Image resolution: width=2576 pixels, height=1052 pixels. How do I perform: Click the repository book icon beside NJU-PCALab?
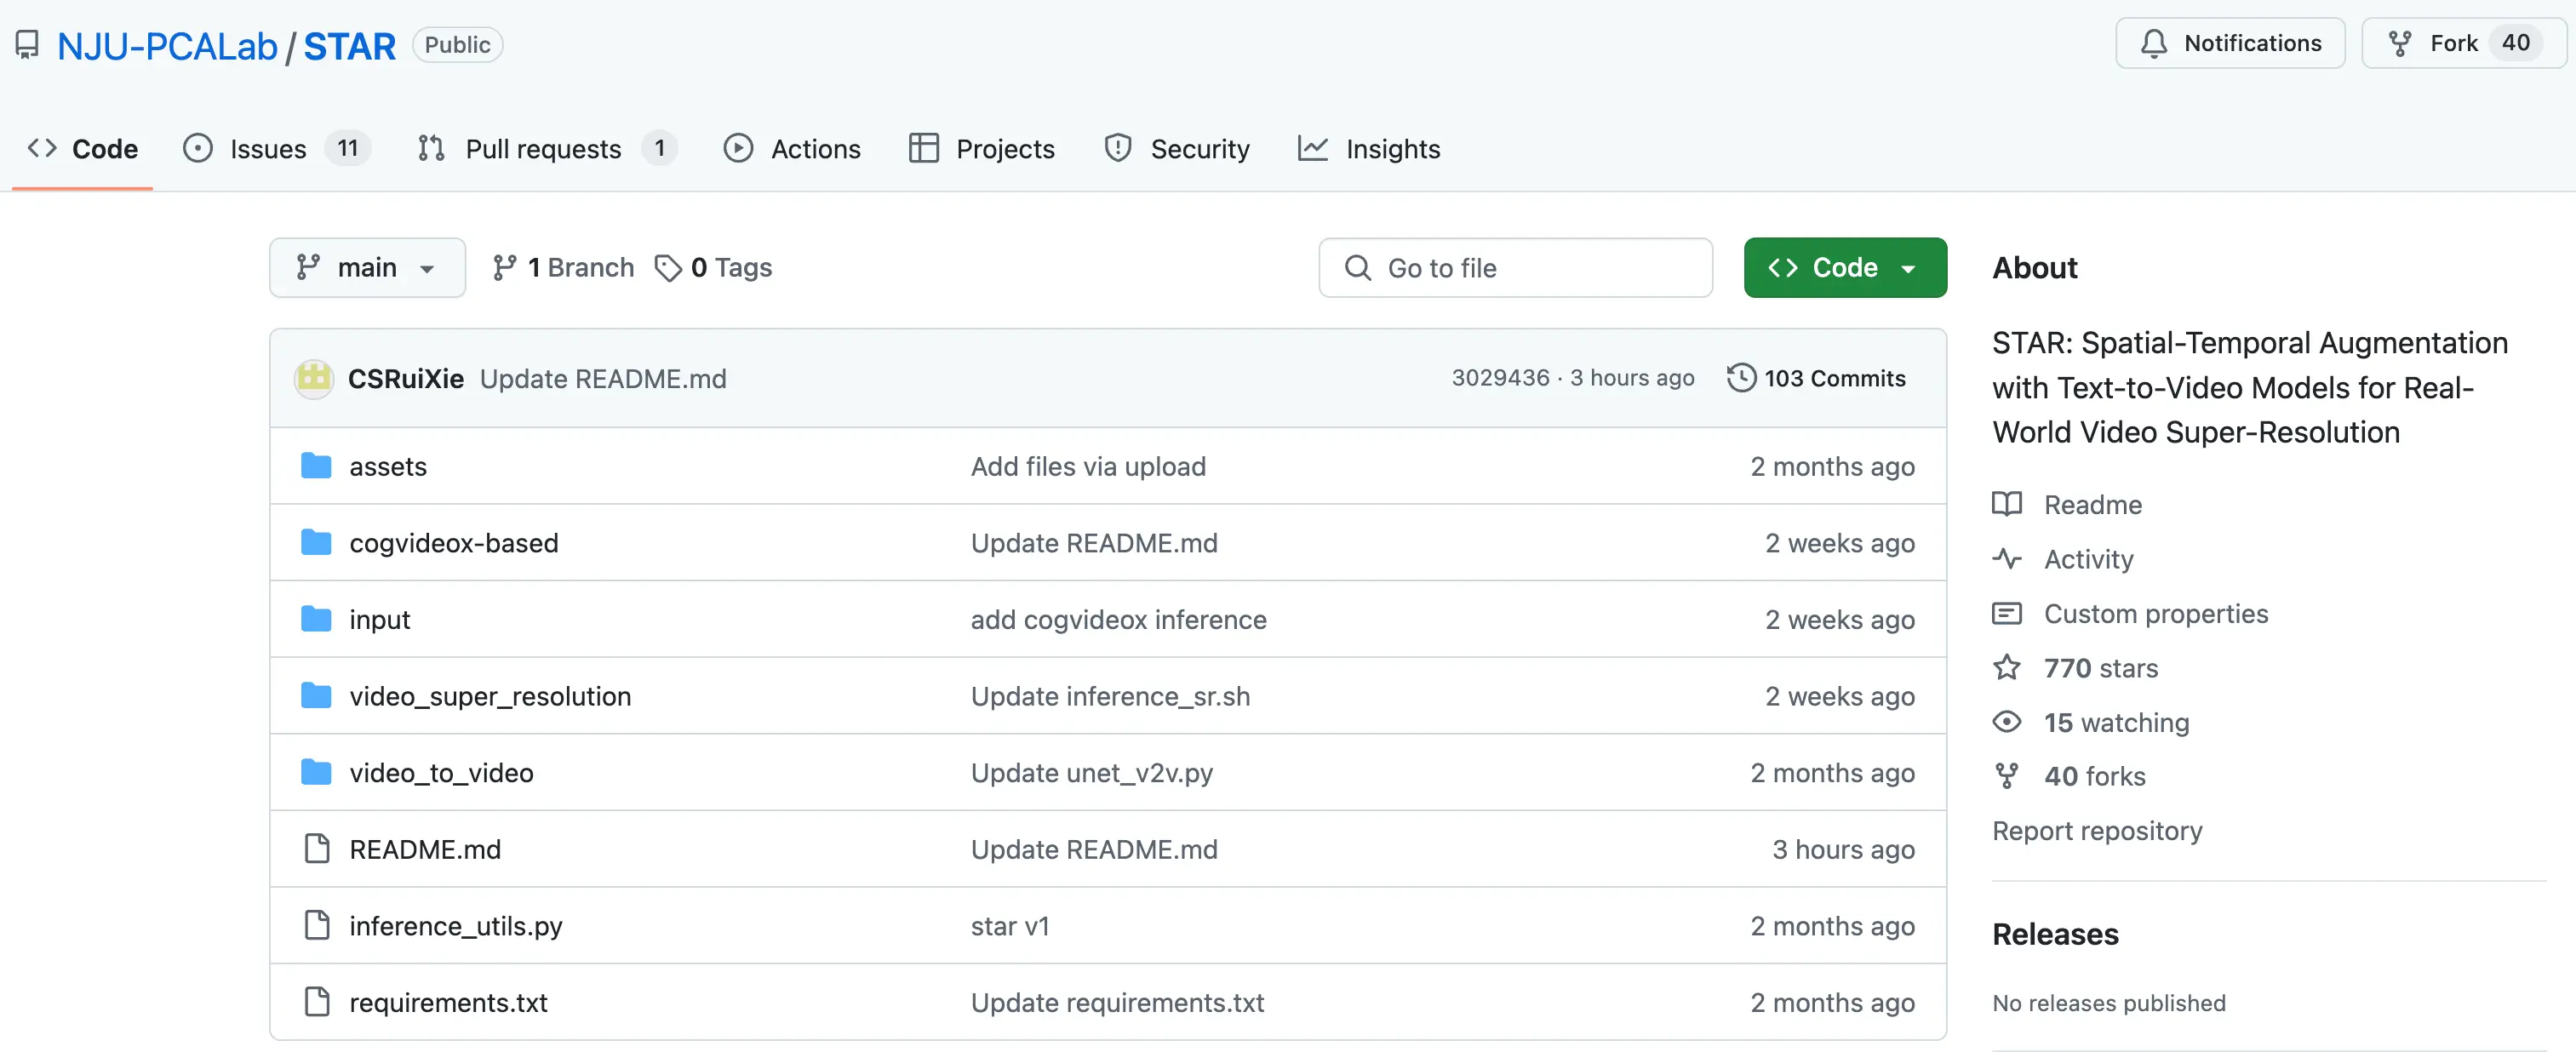[x=27, y=45]
